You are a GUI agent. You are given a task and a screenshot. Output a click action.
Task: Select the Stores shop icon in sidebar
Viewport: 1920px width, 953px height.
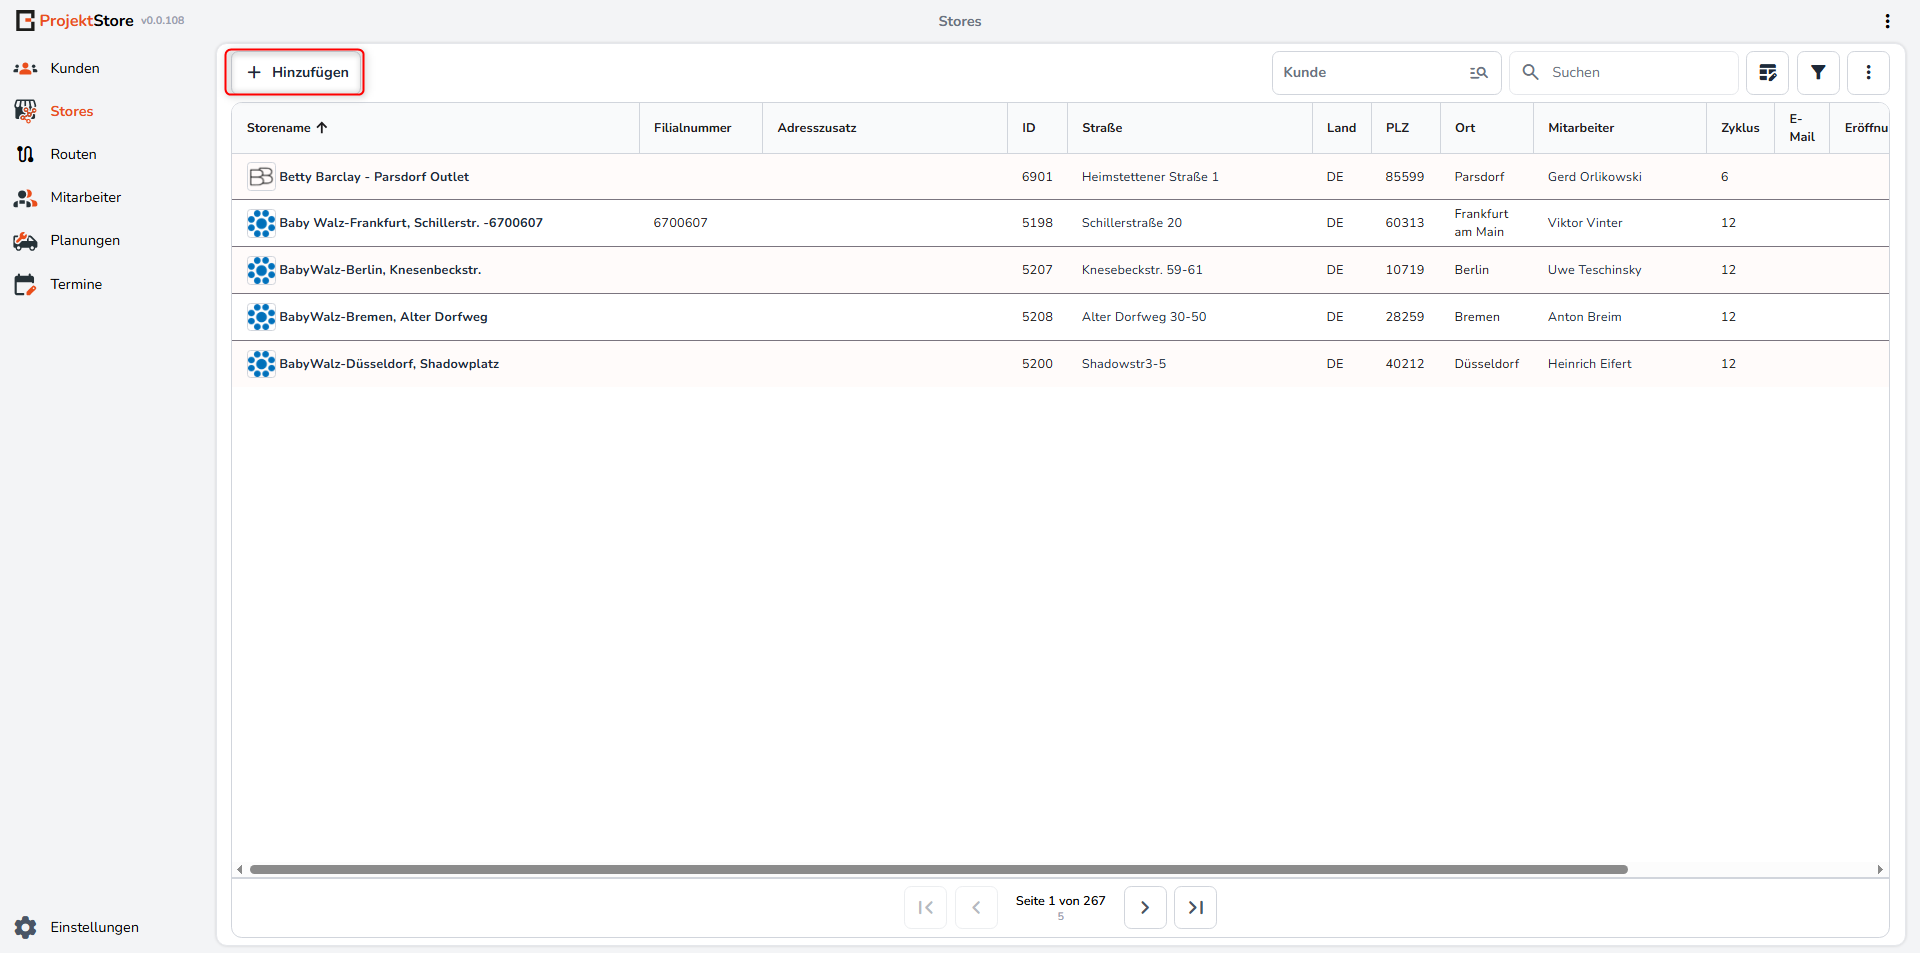(25, 111)
